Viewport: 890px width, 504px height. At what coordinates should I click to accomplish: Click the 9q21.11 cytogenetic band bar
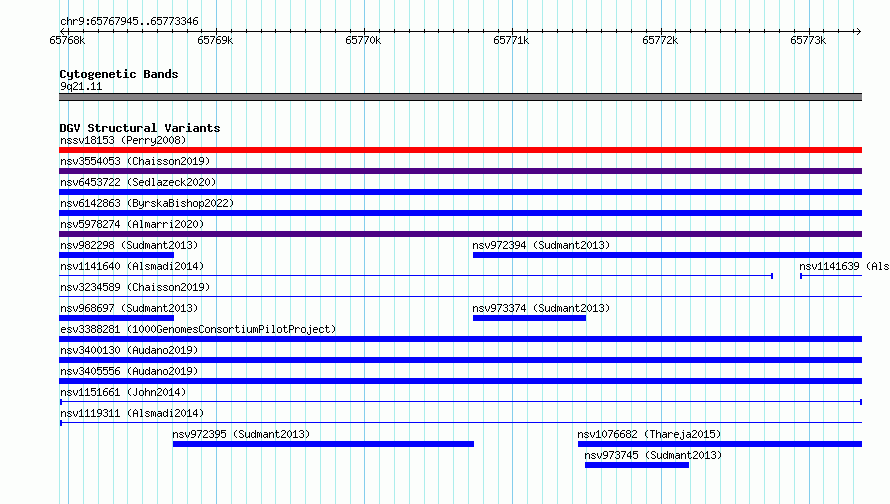[460, 97]
